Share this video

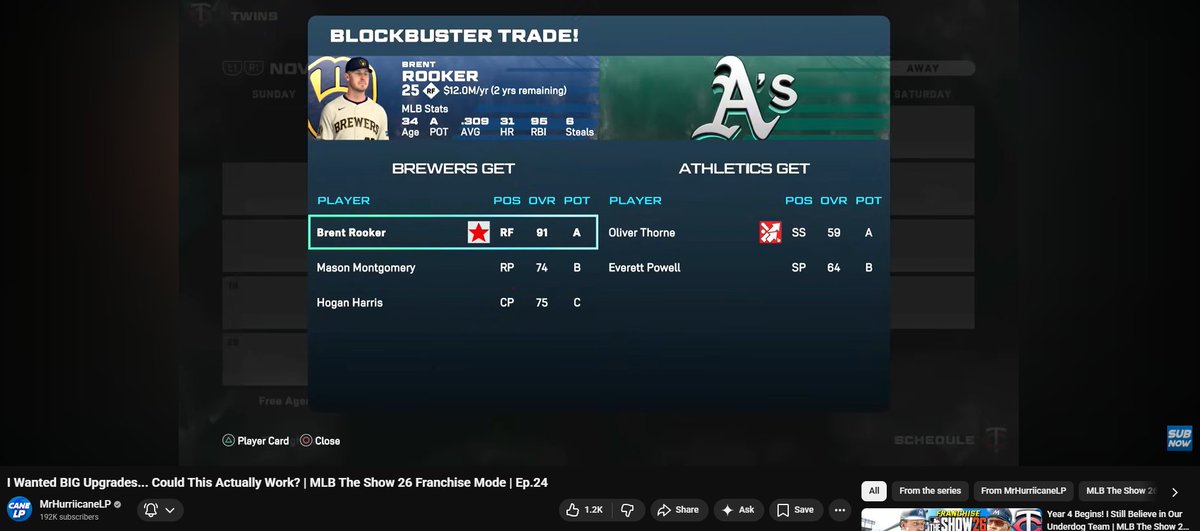[678, 510]
